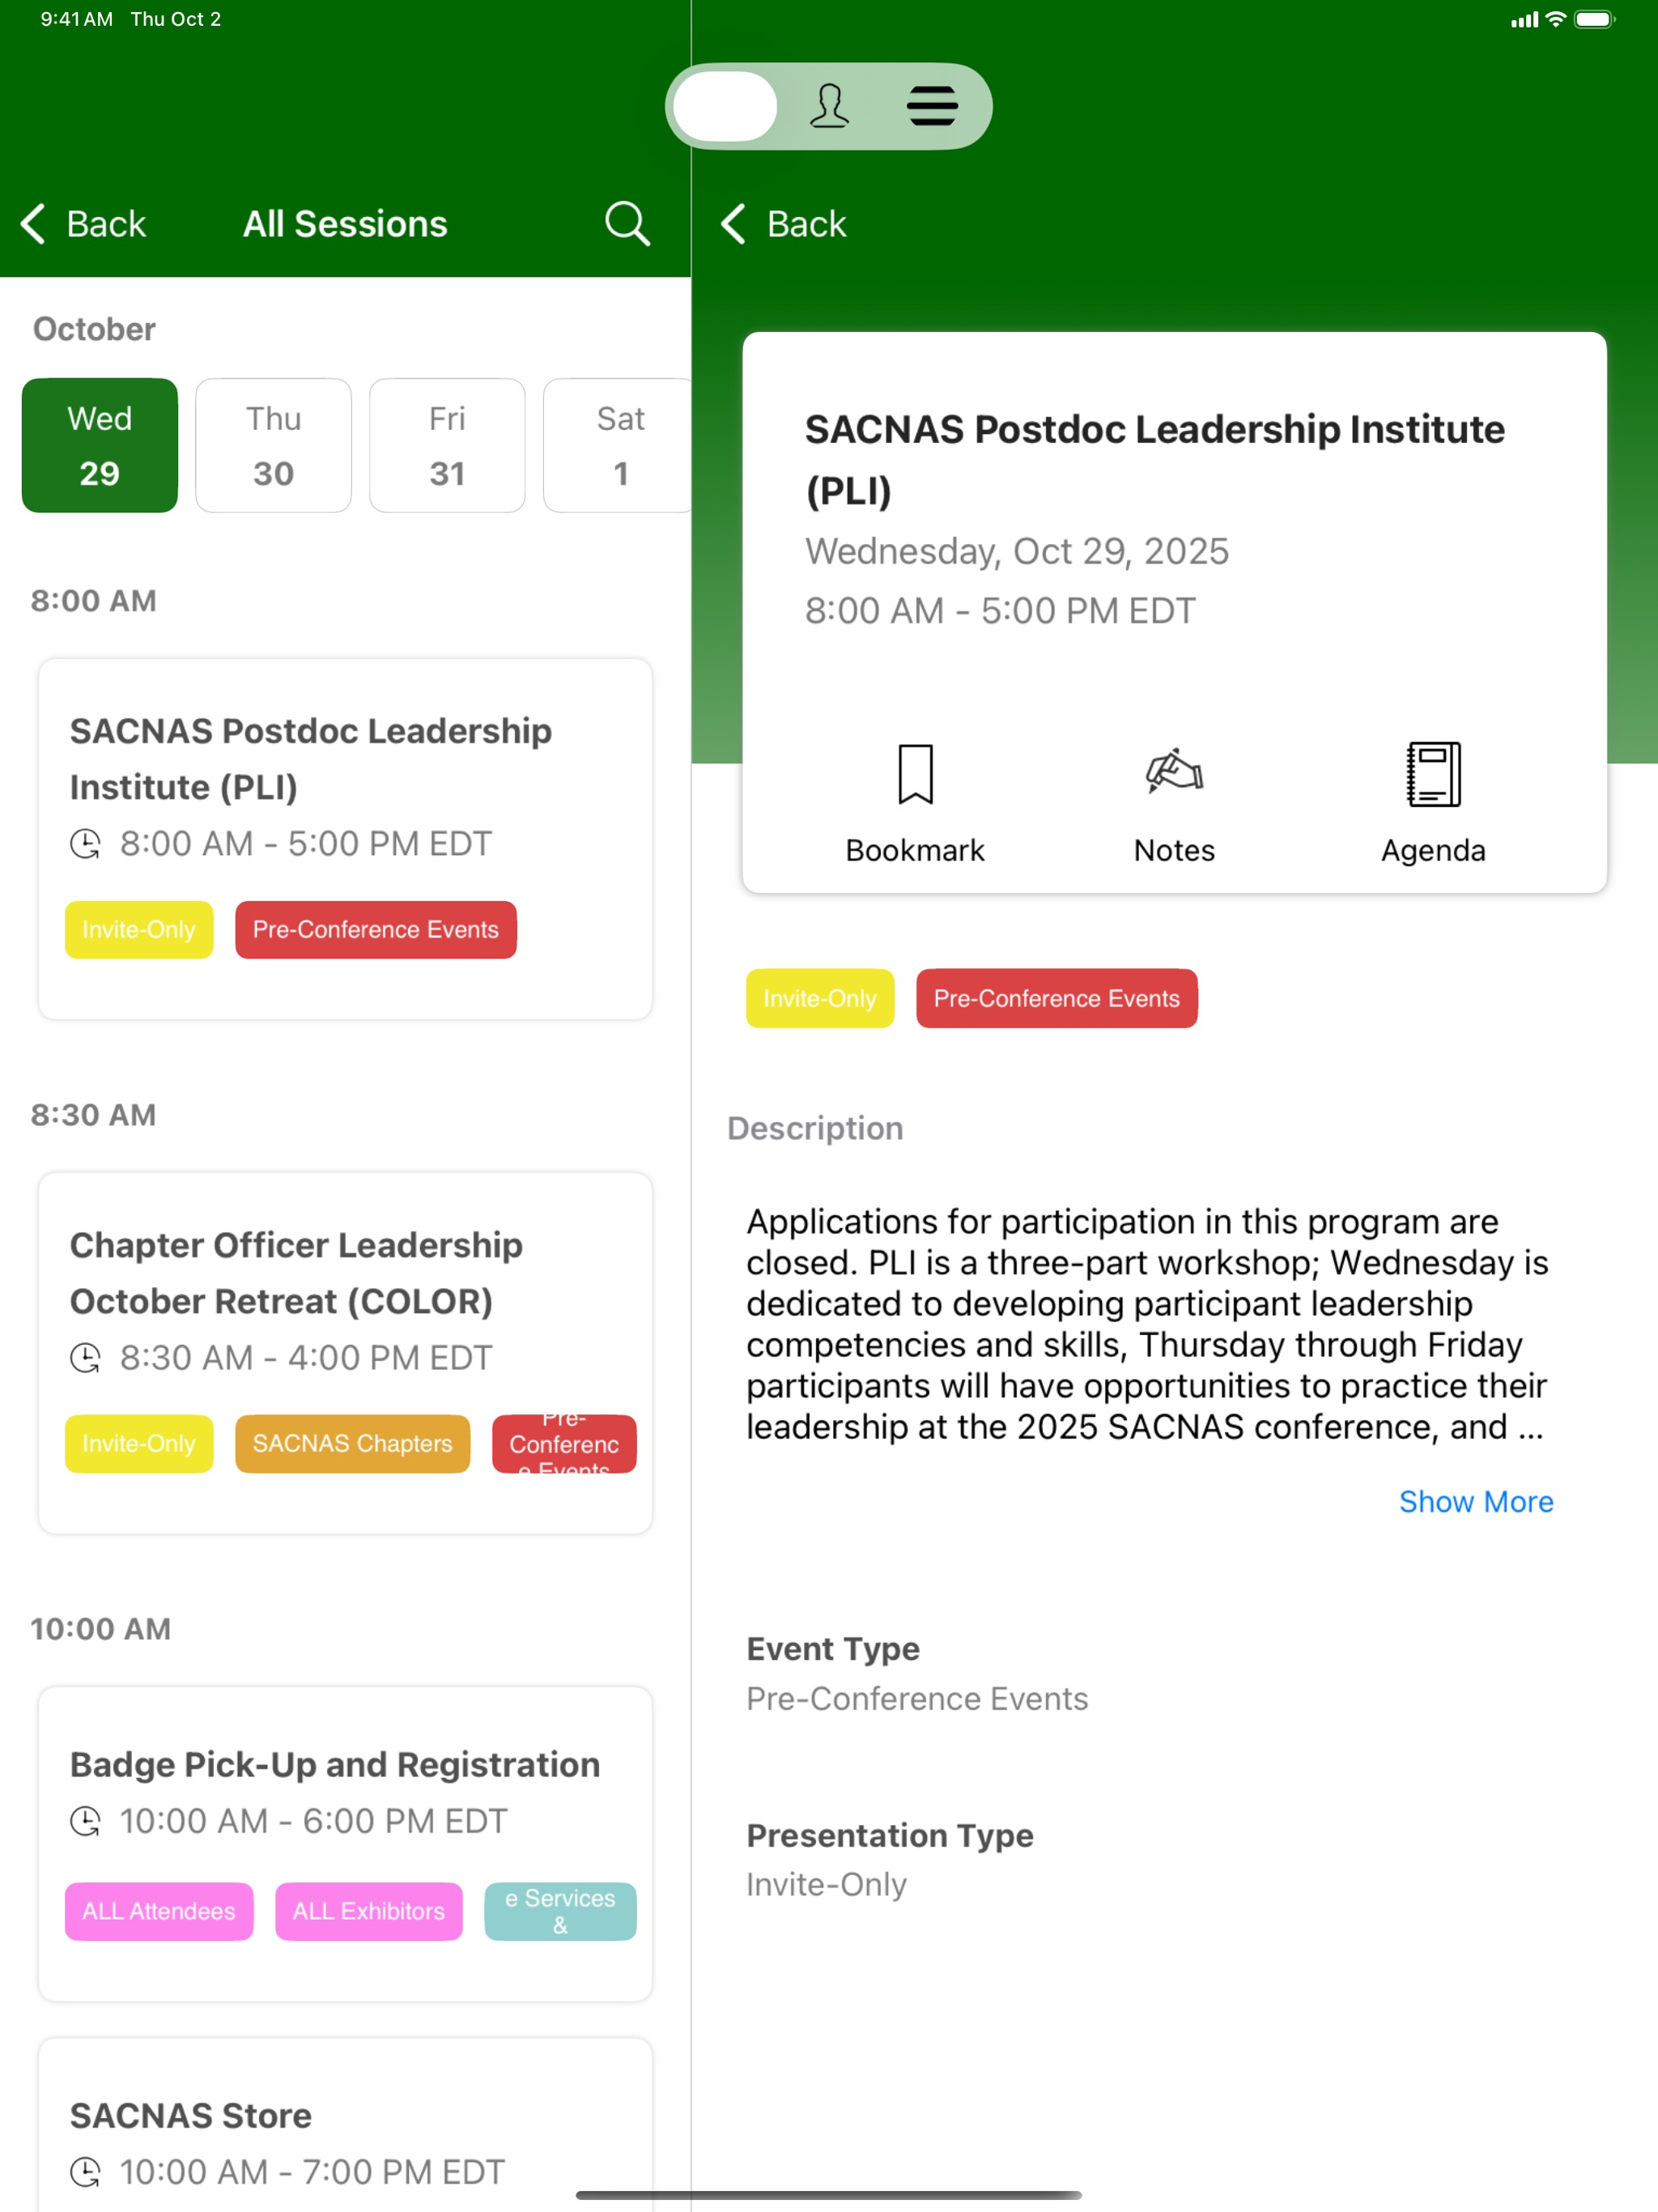Viewport: 1658px width, 2212px height.
Task: Open Chapter Officer Leadership October Retreat card
Action: click(x=345, y=1352)
